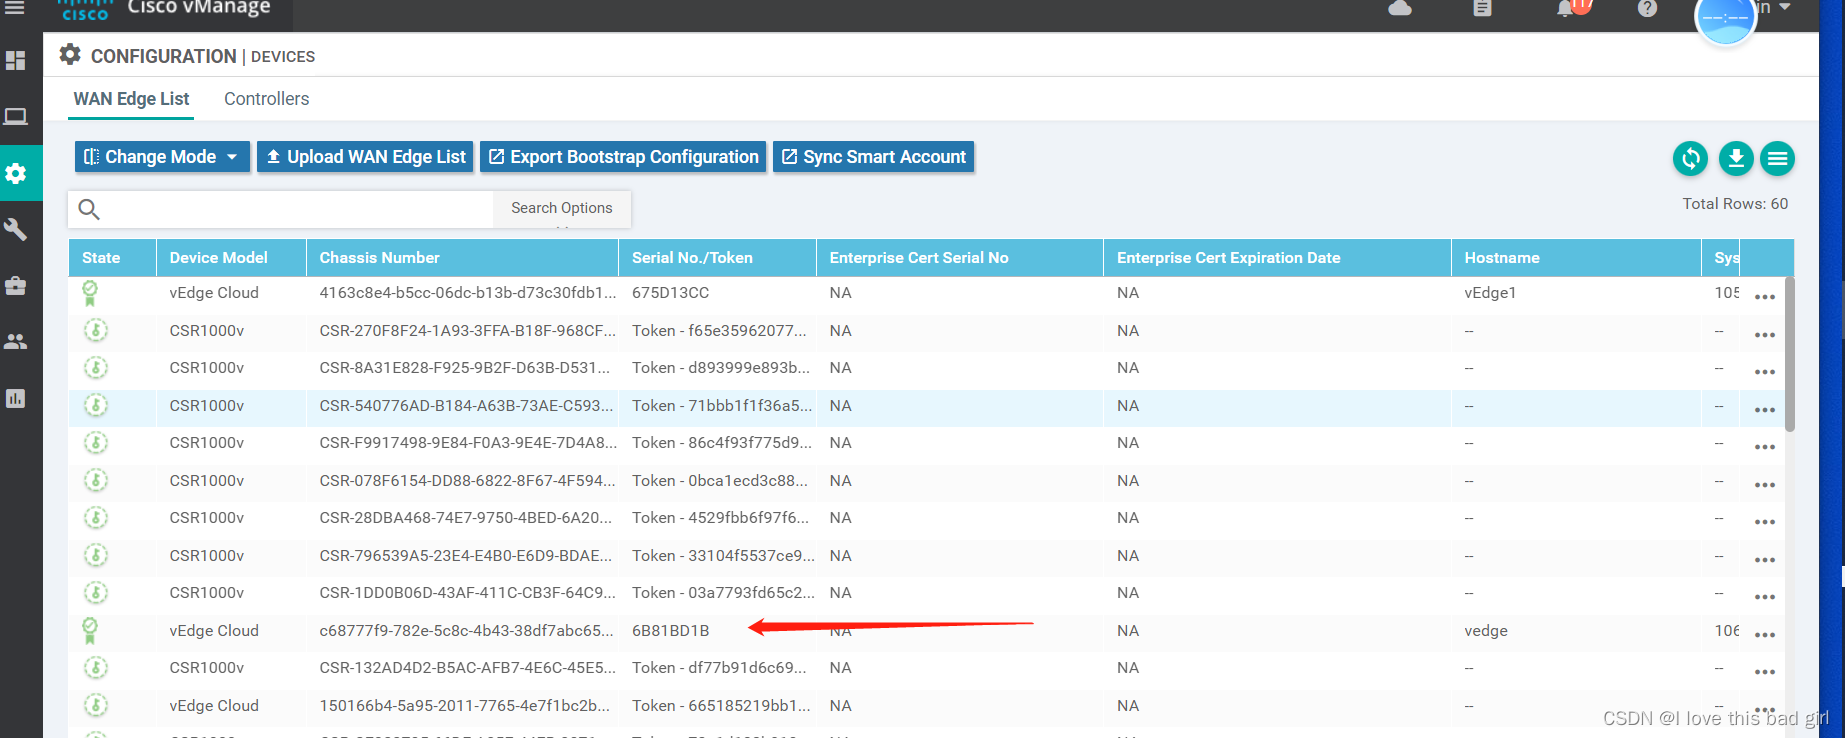
Task: Open the Analytics chart sidebar icon
Action: pos(15,398)
